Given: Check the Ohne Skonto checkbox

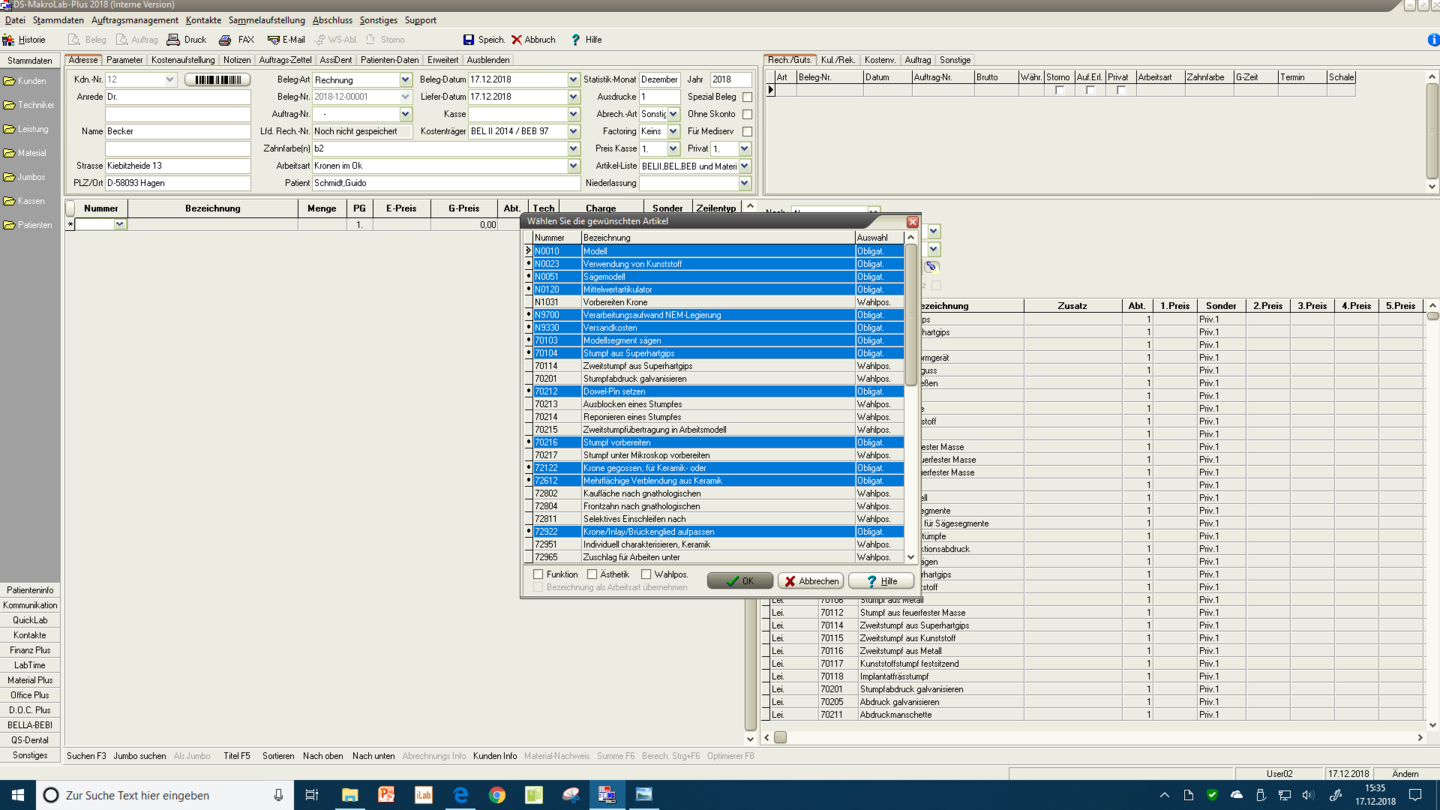Looking at the screenshot, I should coord(747,114).
